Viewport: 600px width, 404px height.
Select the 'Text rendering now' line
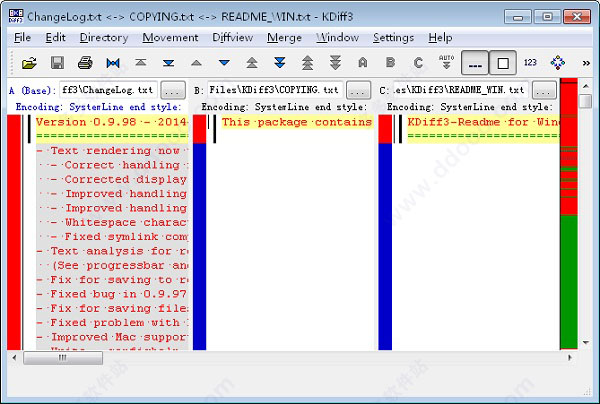click(112, 151)
